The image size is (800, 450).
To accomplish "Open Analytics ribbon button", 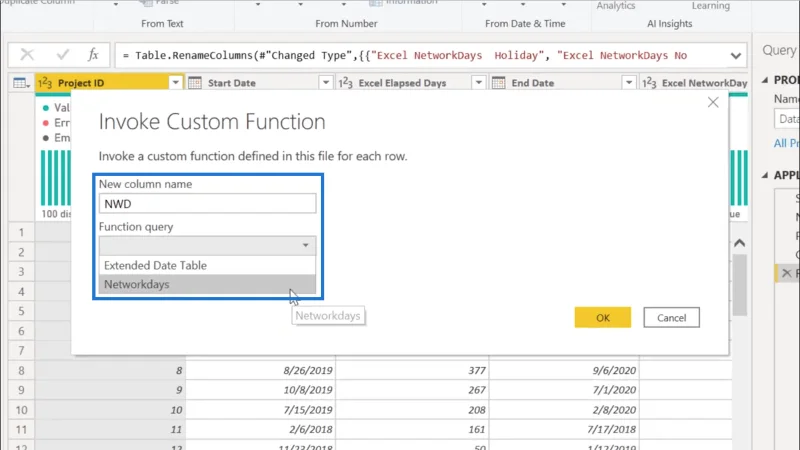I will click(x=616, y=6).
